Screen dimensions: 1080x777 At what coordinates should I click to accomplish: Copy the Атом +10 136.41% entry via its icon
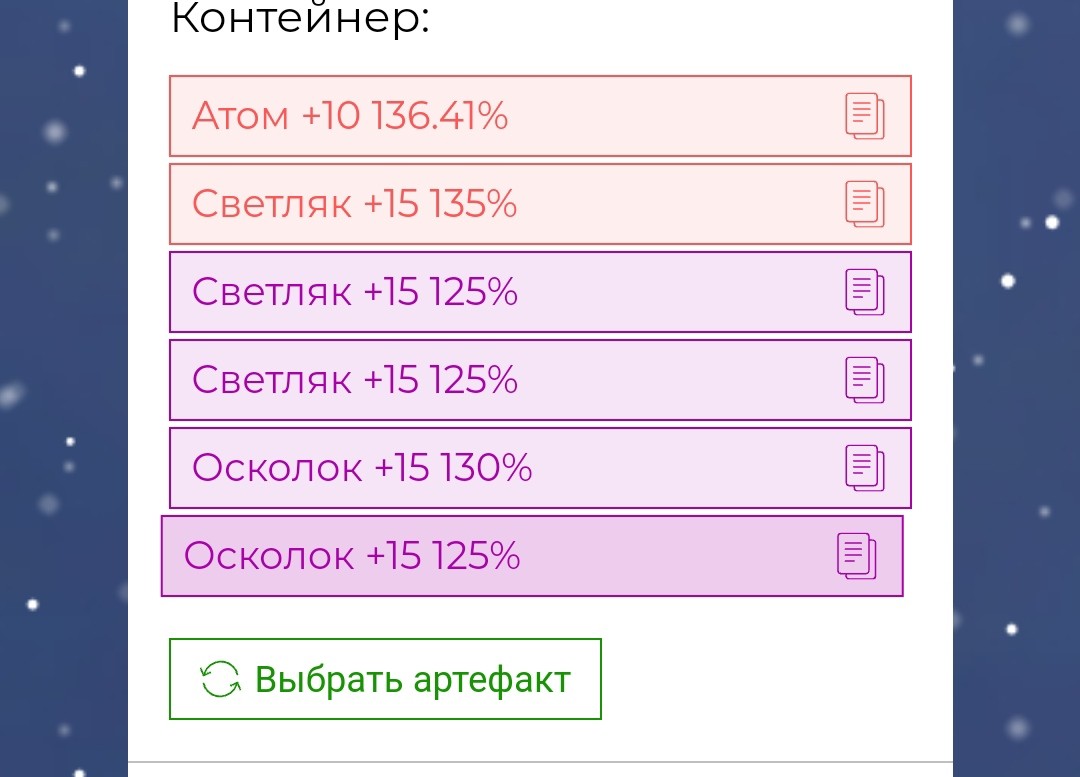865,116
